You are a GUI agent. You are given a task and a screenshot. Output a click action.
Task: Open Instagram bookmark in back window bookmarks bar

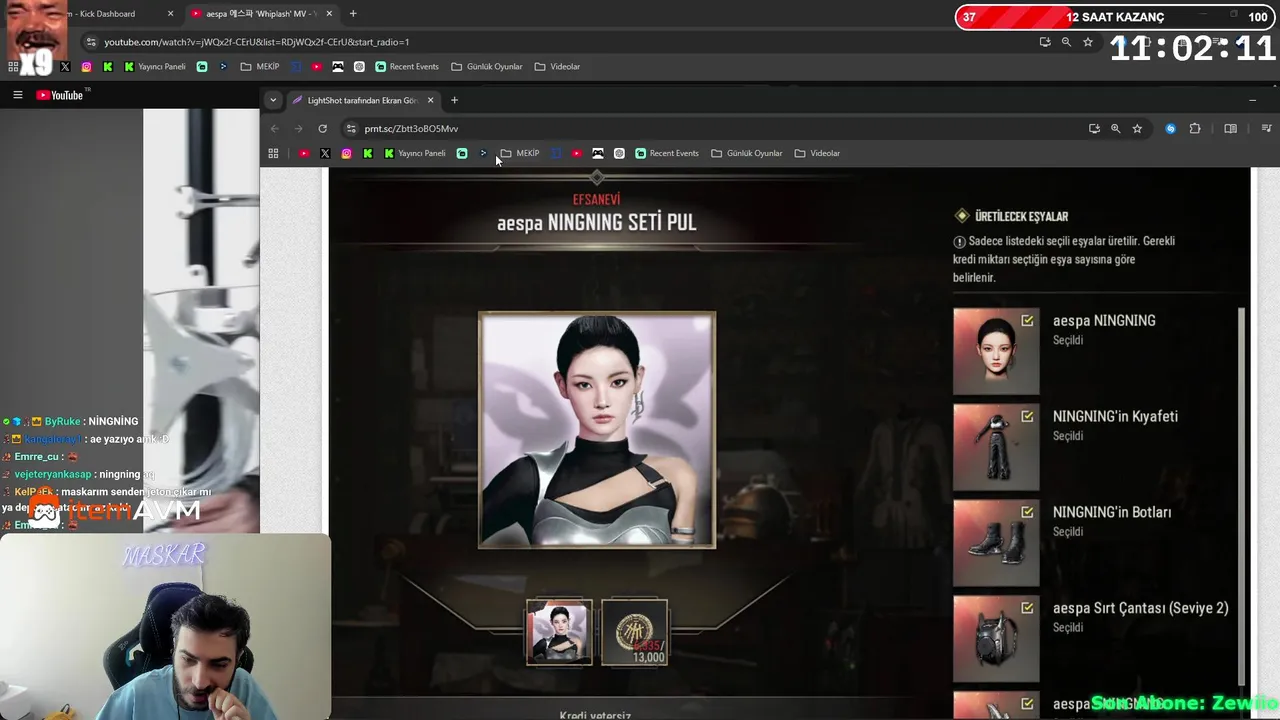click(86, 67)
